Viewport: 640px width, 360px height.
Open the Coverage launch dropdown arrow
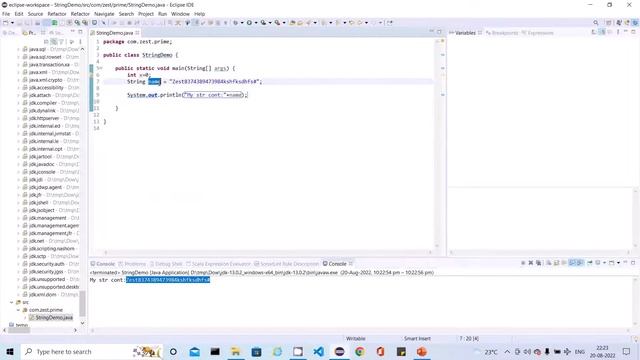270,23
